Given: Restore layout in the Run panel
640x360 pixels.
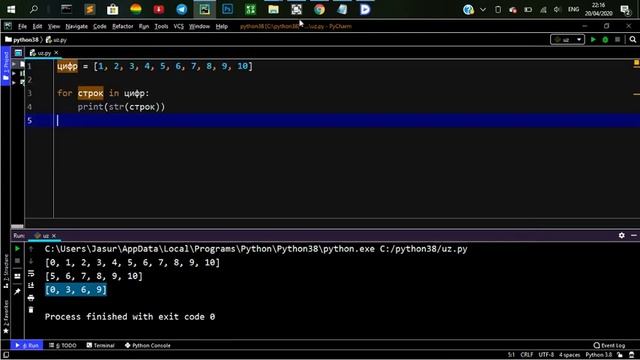Looking at the screenshot, I should [x=17, y=276].
